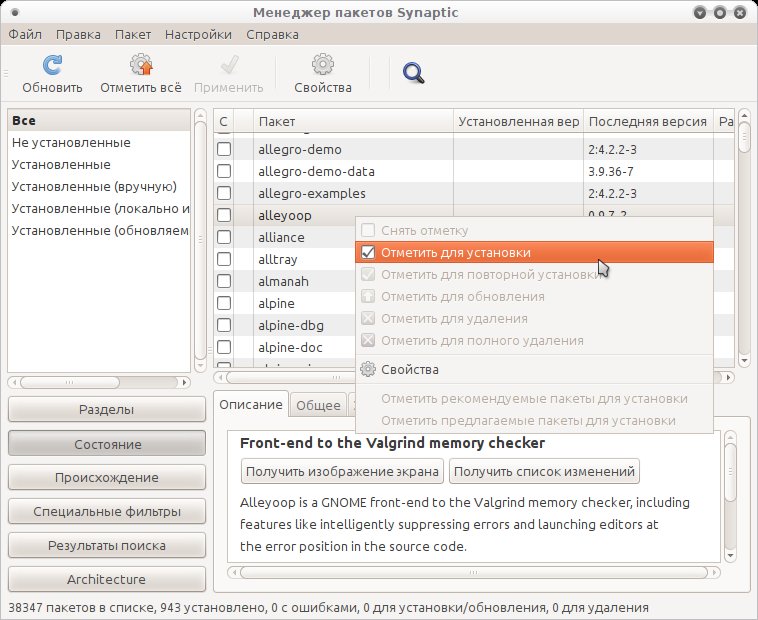Click the allegro-examples package name

[312, 193]
